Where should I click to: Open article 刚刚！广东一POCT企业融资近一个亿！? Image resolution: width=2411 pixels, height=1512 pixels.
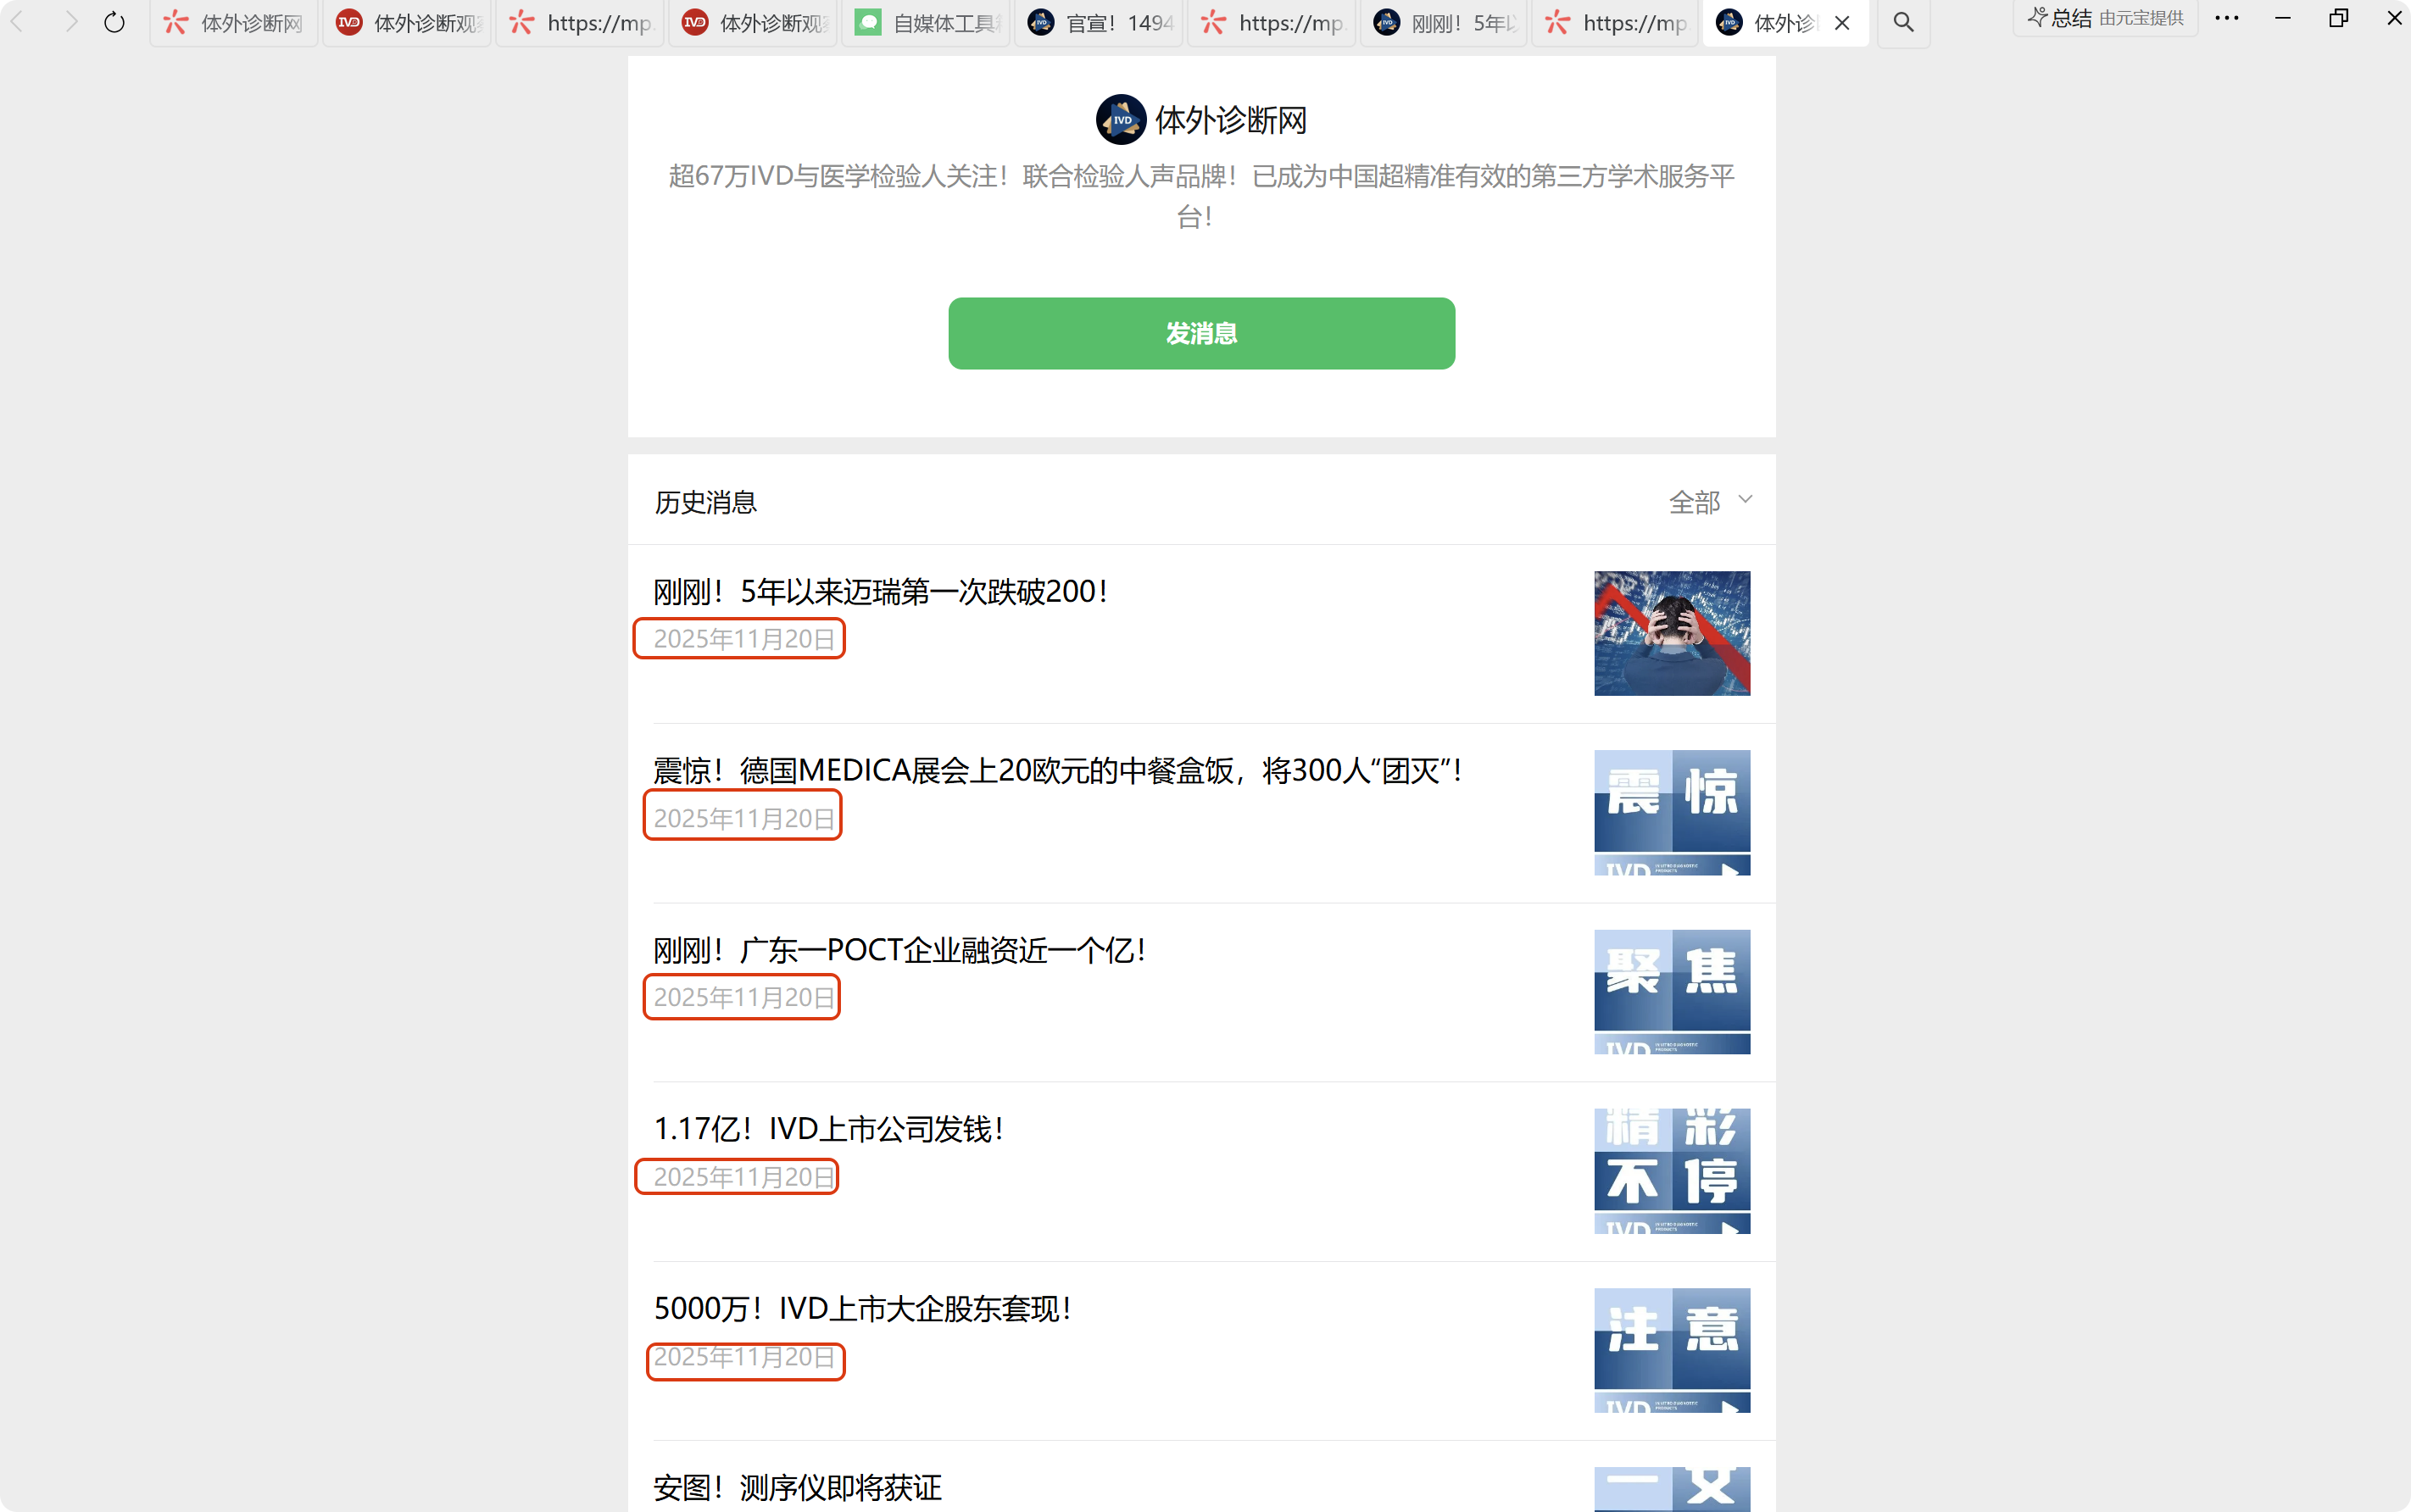click(899, 950)
